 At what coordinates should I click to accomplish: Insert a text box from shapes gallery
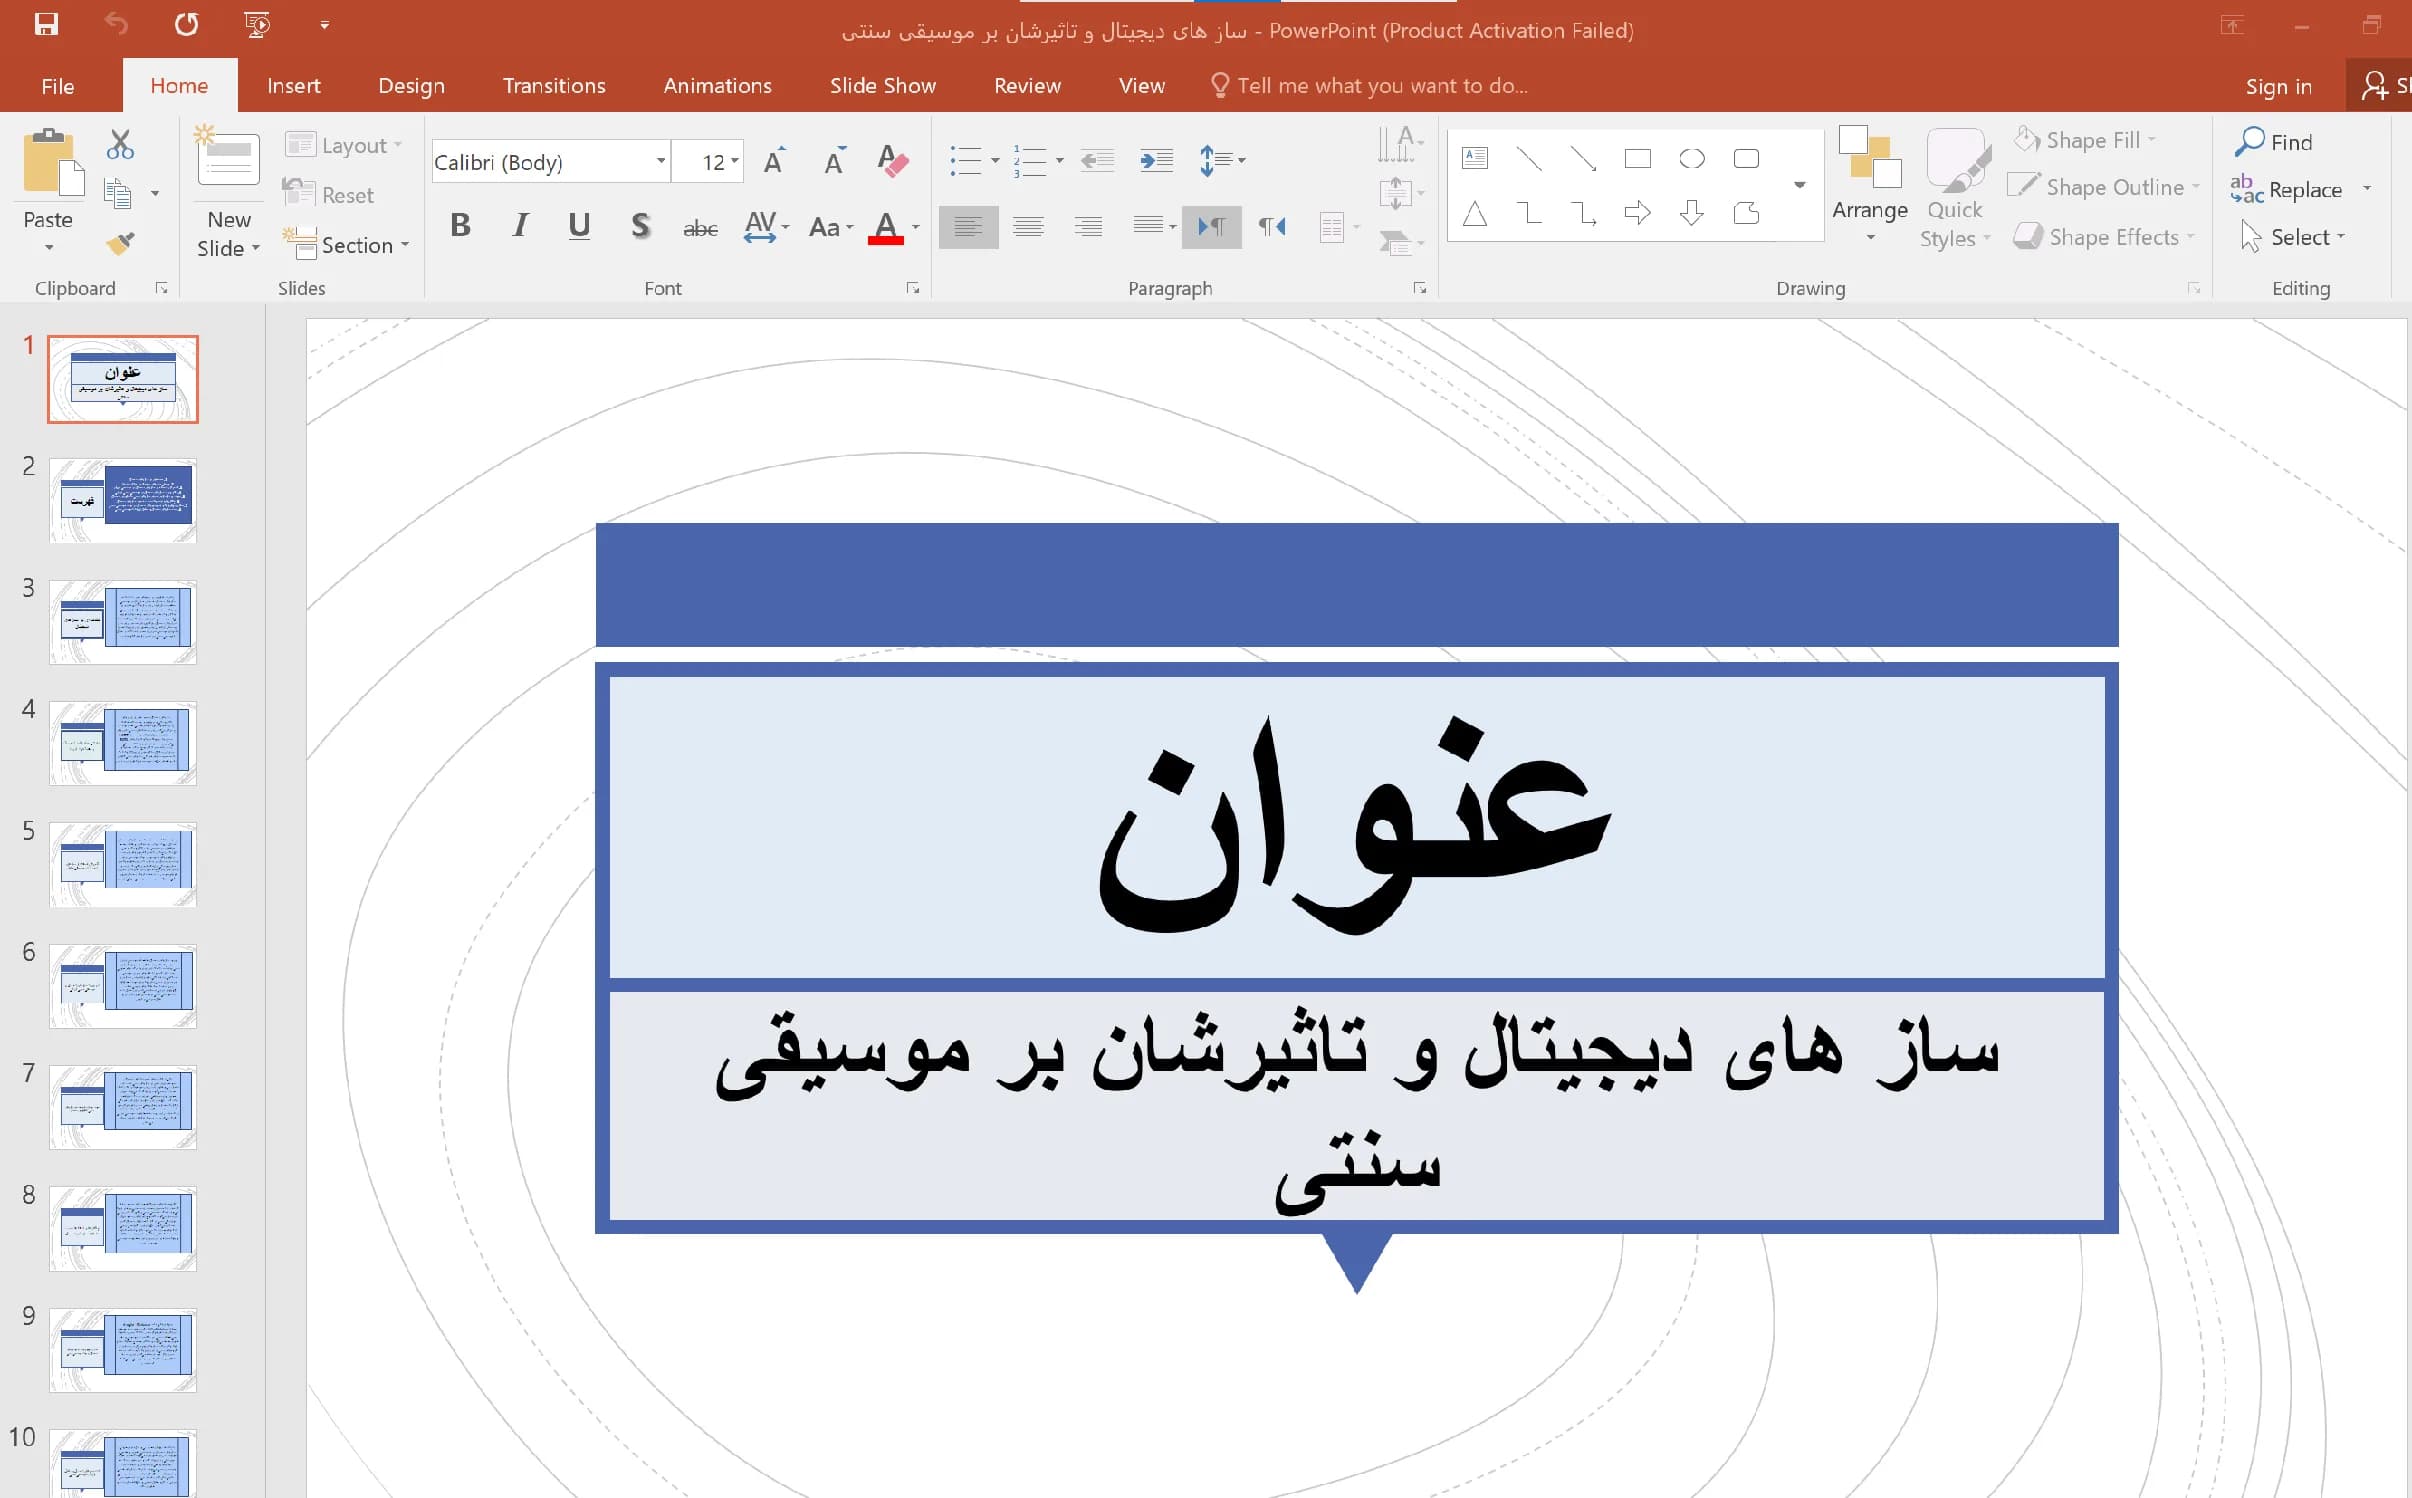click(x=1475, y=158)
